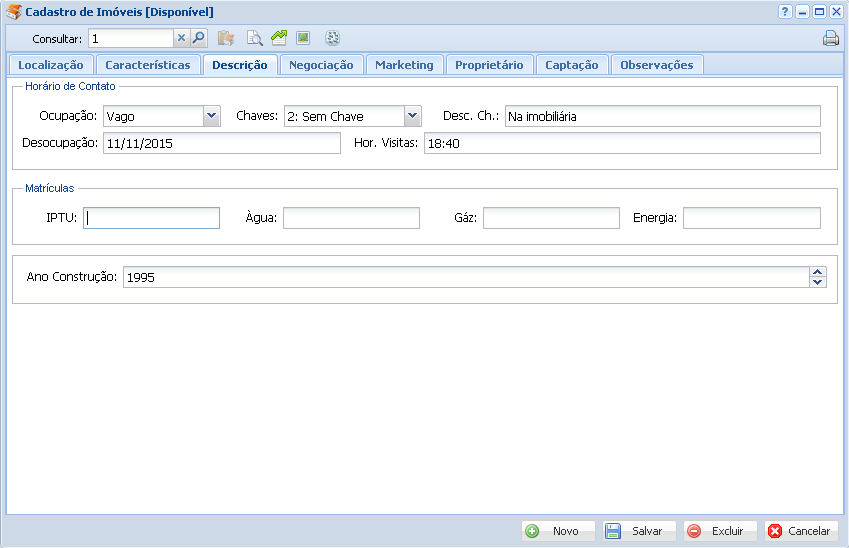Switch to the Localização tab
This screenshot has height=548, width=849.
point(51,65)
